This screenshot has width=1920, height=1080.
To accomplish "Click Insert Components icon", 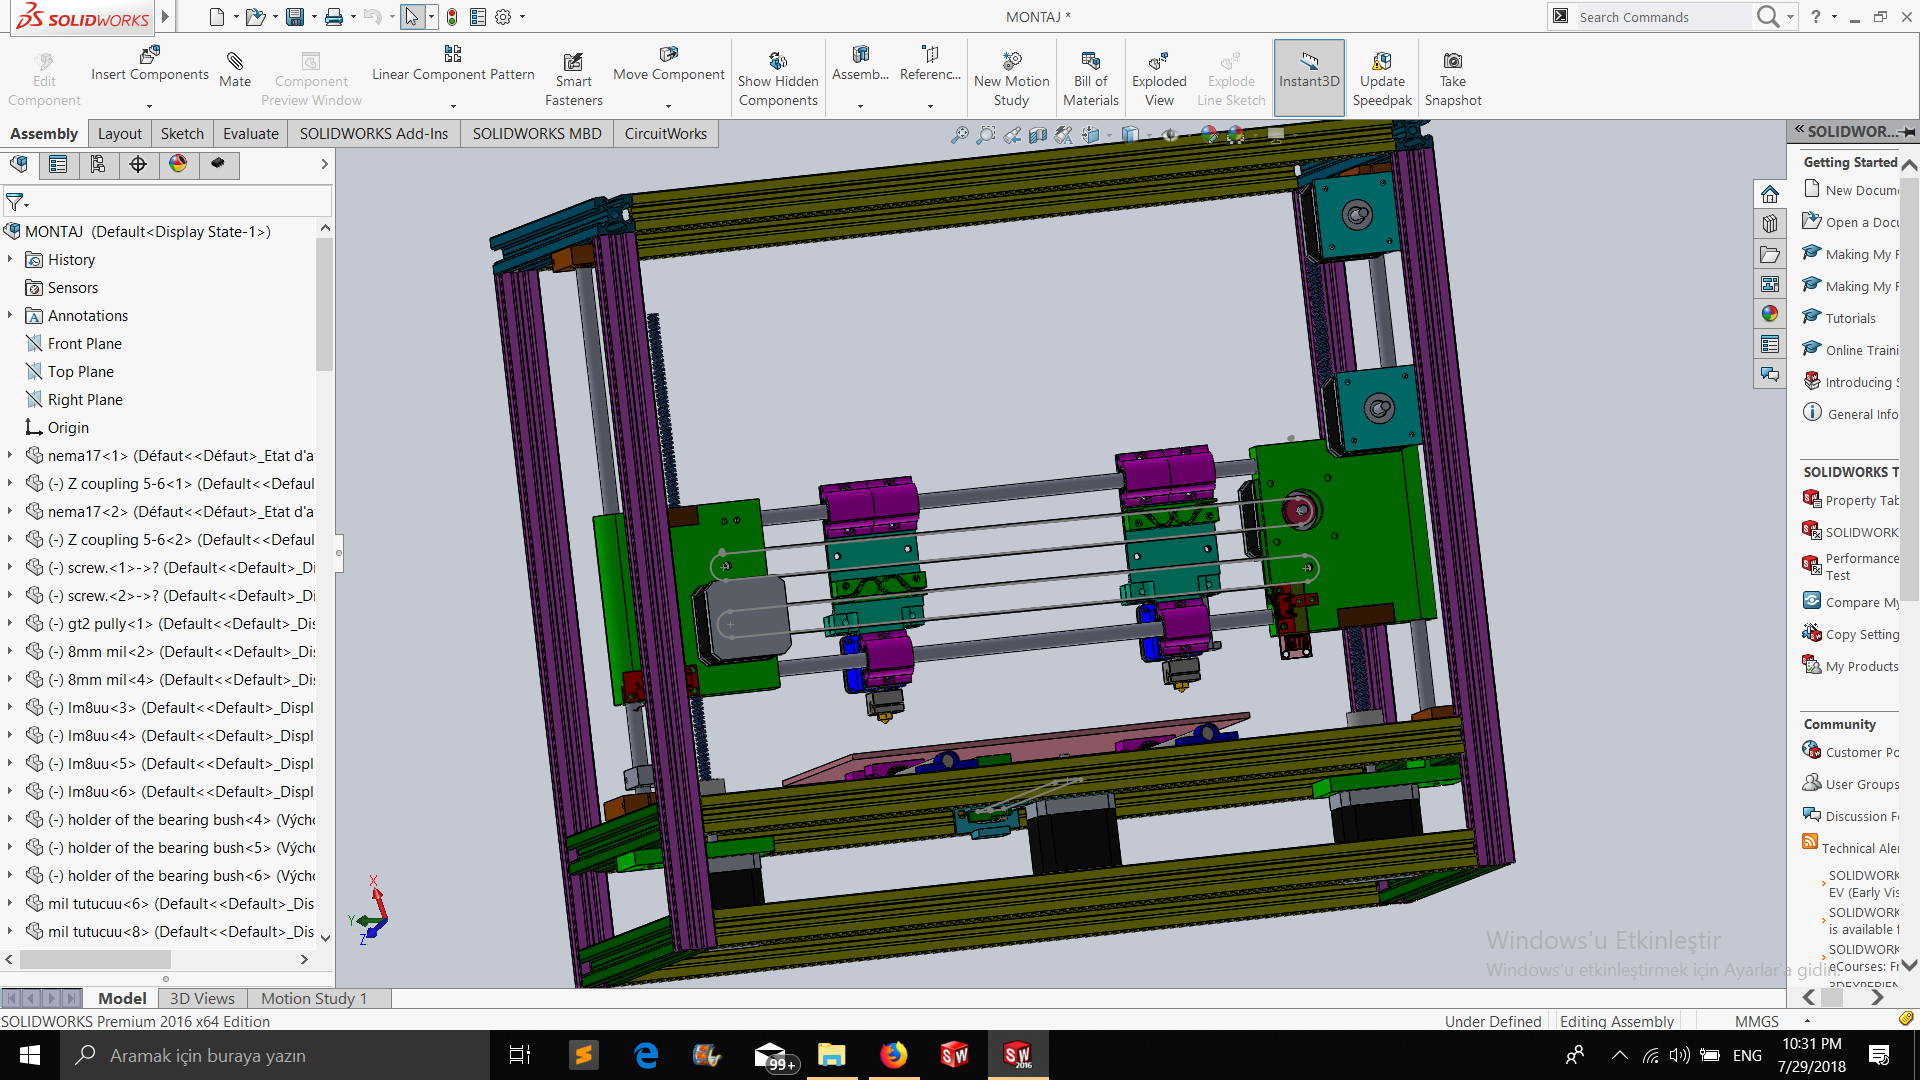I will point(150,56).
